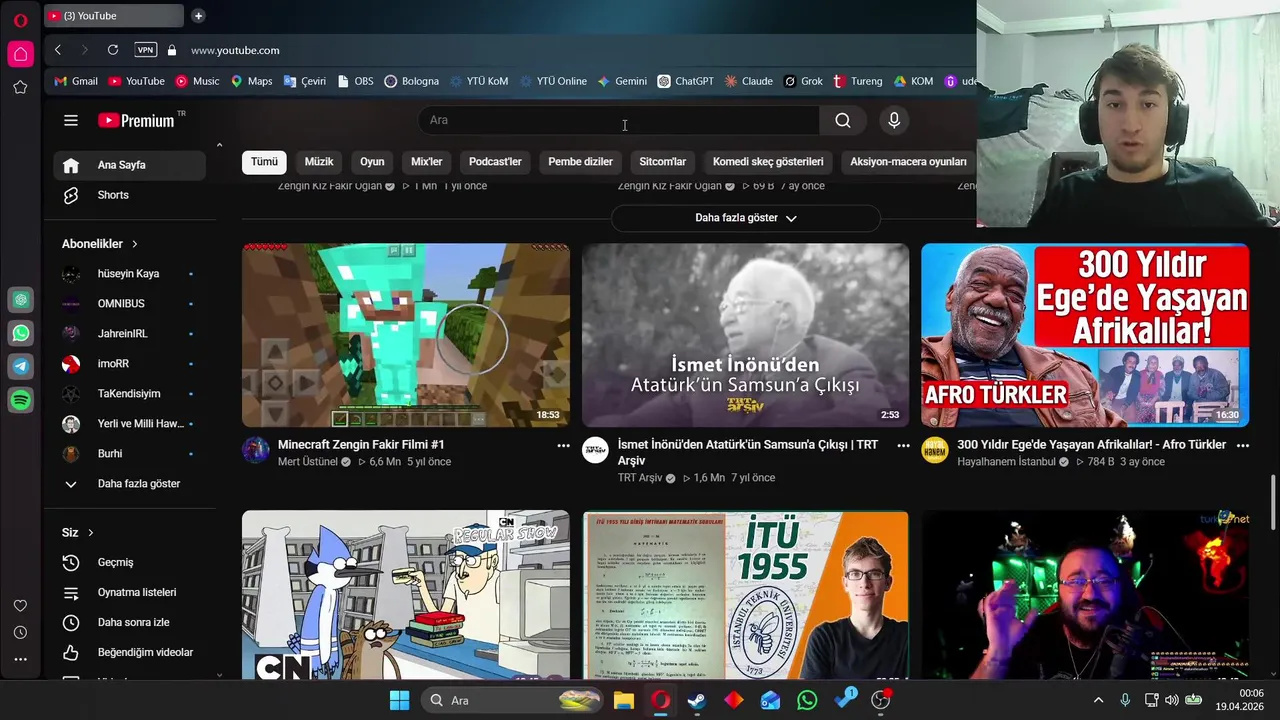Image resolution: width=1280 pixels, height=720 pixels.
Task: Open options for Afro Türkler video
Action: (1241, 446)
